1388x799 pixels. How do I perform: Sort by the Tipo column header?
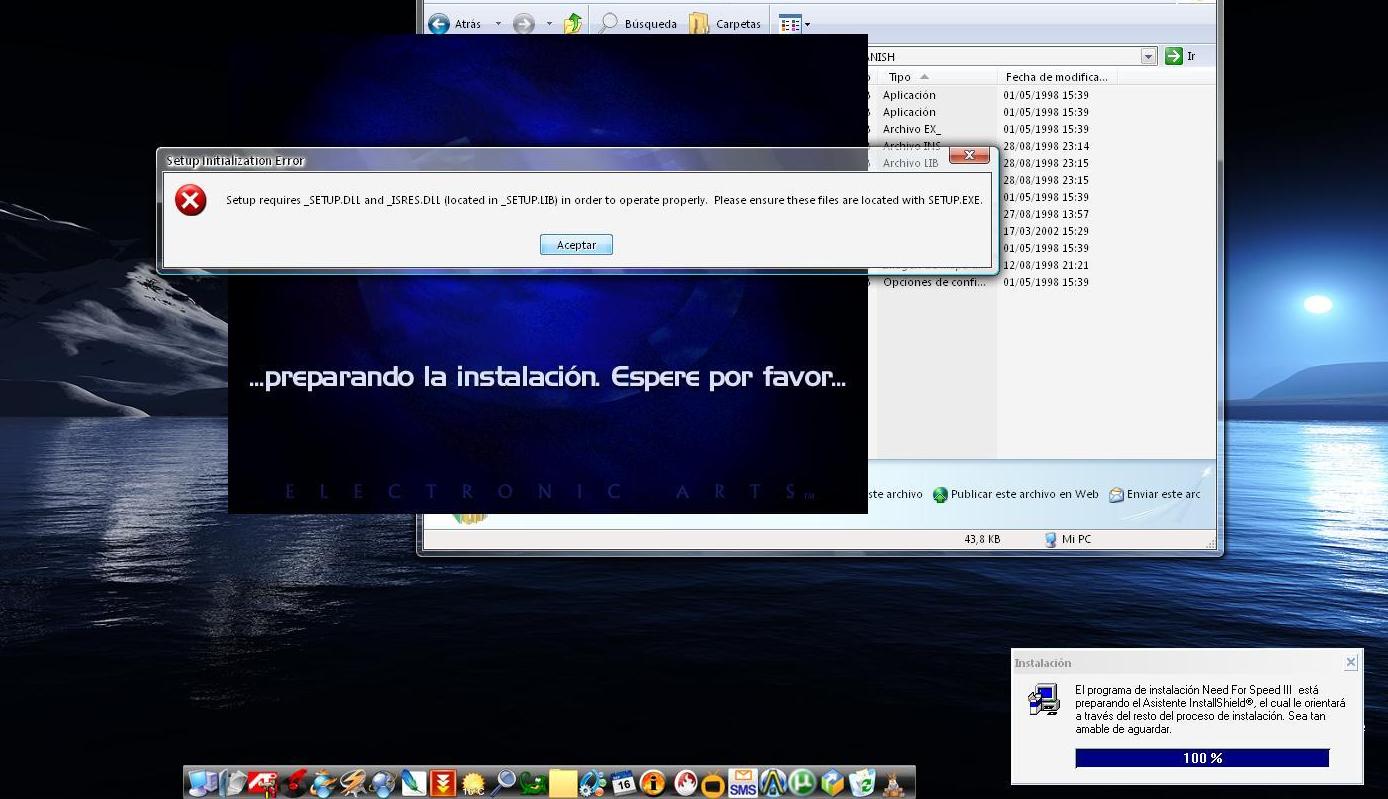(936, 77)
